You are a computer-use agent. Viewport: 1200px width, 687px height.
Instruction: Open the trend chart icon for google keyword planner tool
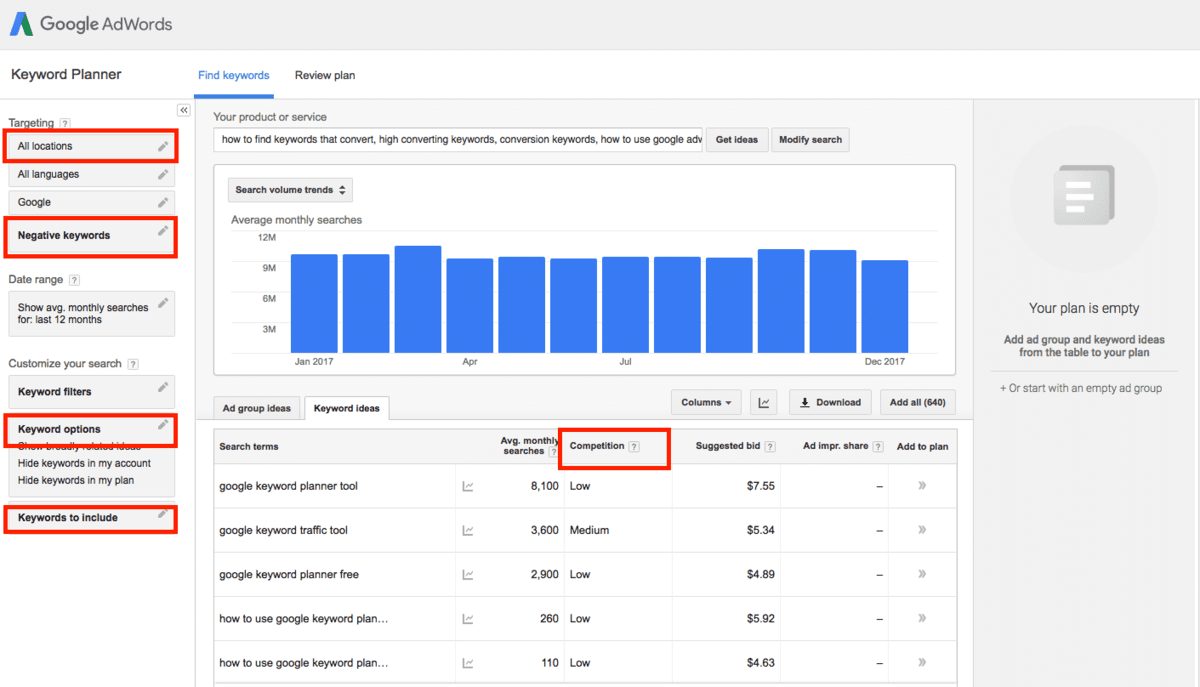coord(468,487)
